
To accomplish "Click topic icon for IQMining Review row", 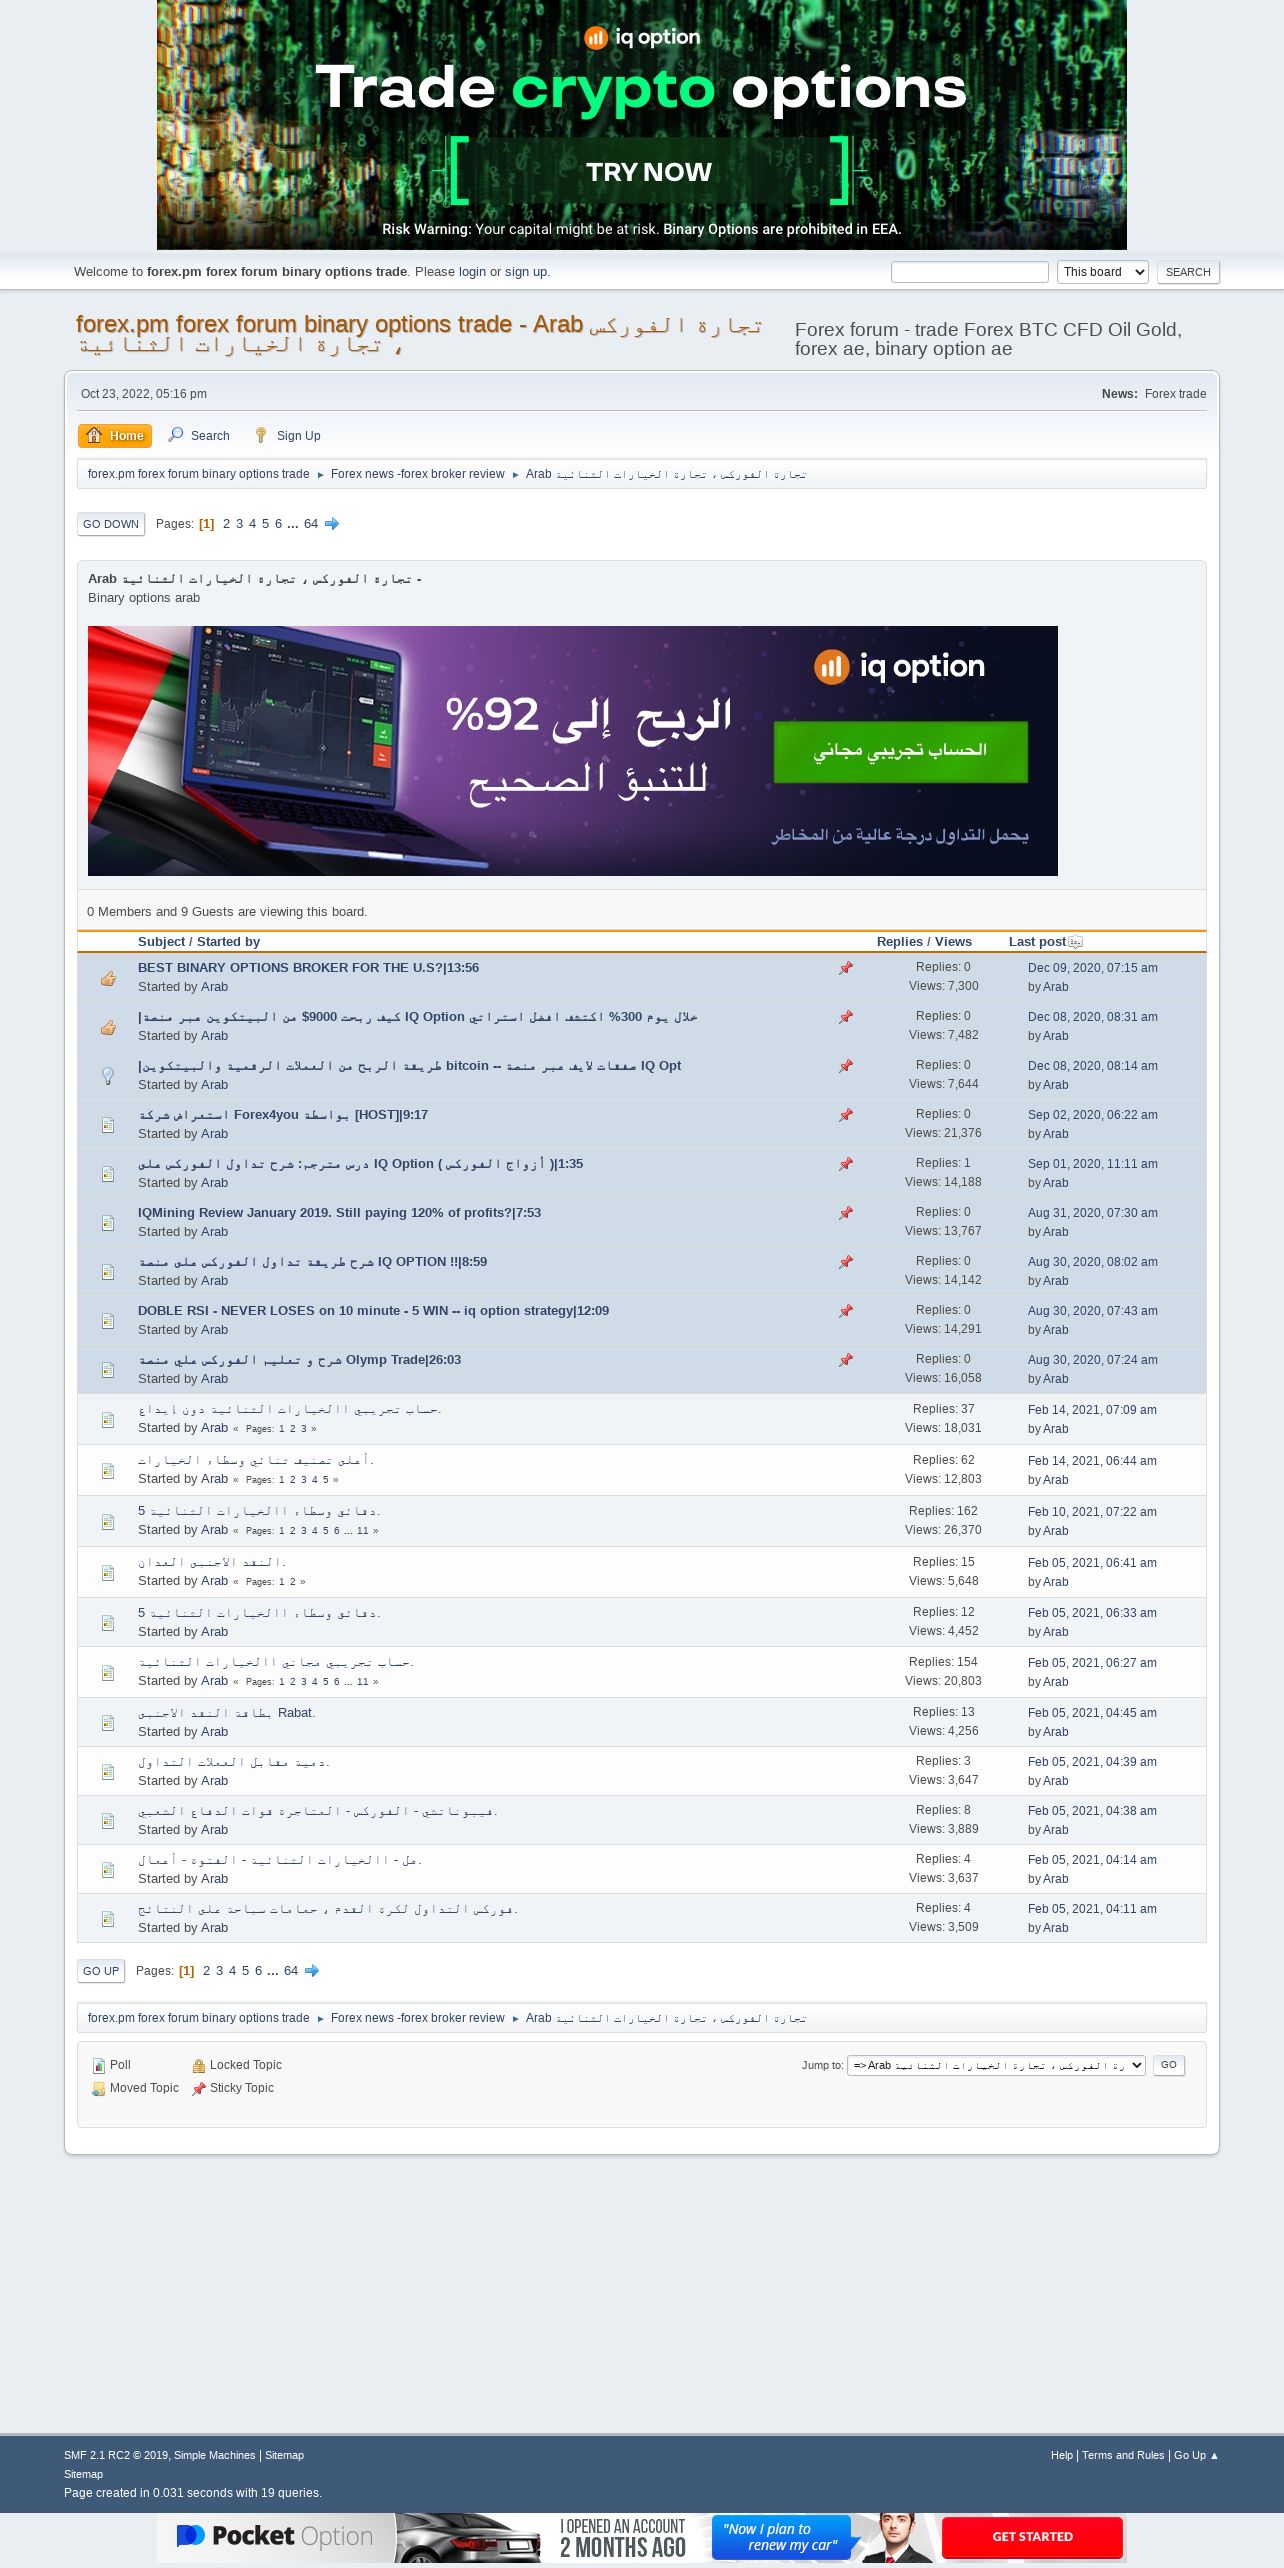I will point(108,1223).
